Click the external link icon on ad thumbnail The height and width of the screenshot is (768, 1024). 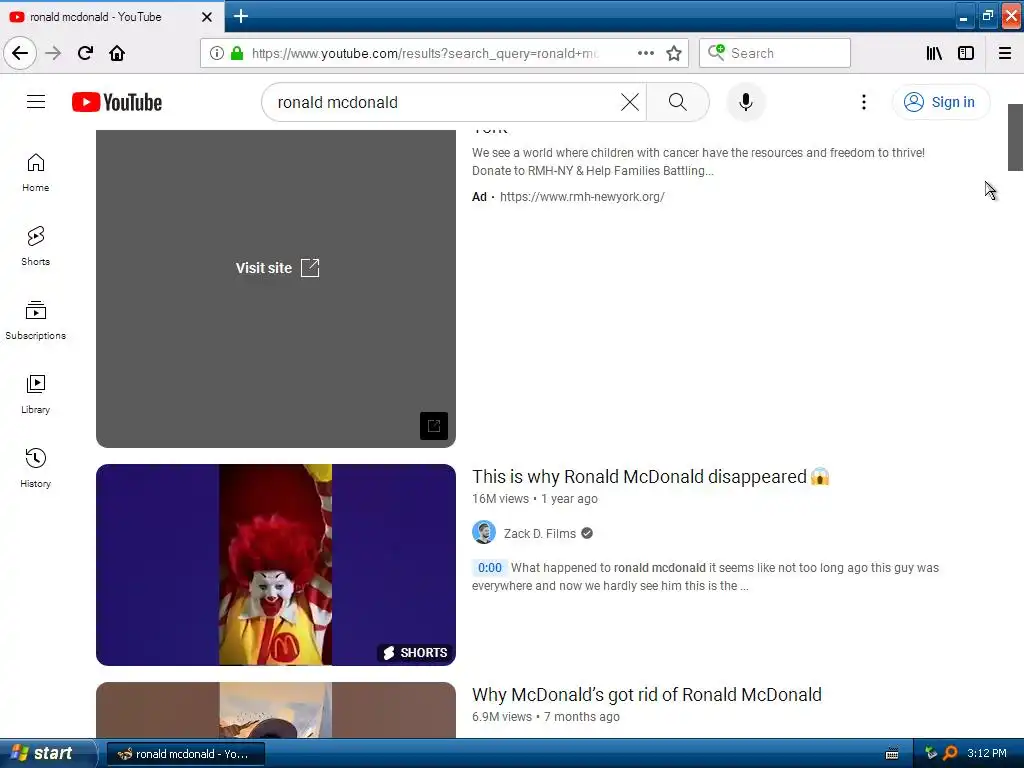click(x=434, y=426)
